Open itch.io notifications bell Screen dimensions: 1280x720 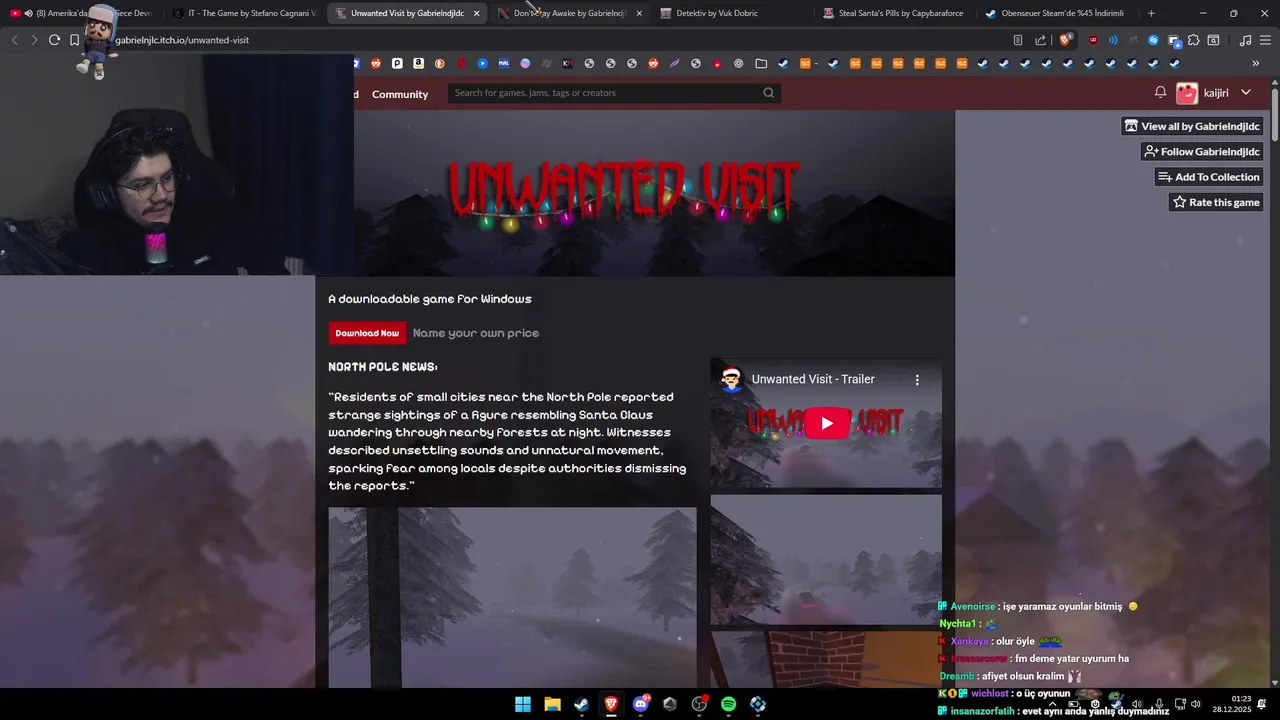pos(1160,92)
